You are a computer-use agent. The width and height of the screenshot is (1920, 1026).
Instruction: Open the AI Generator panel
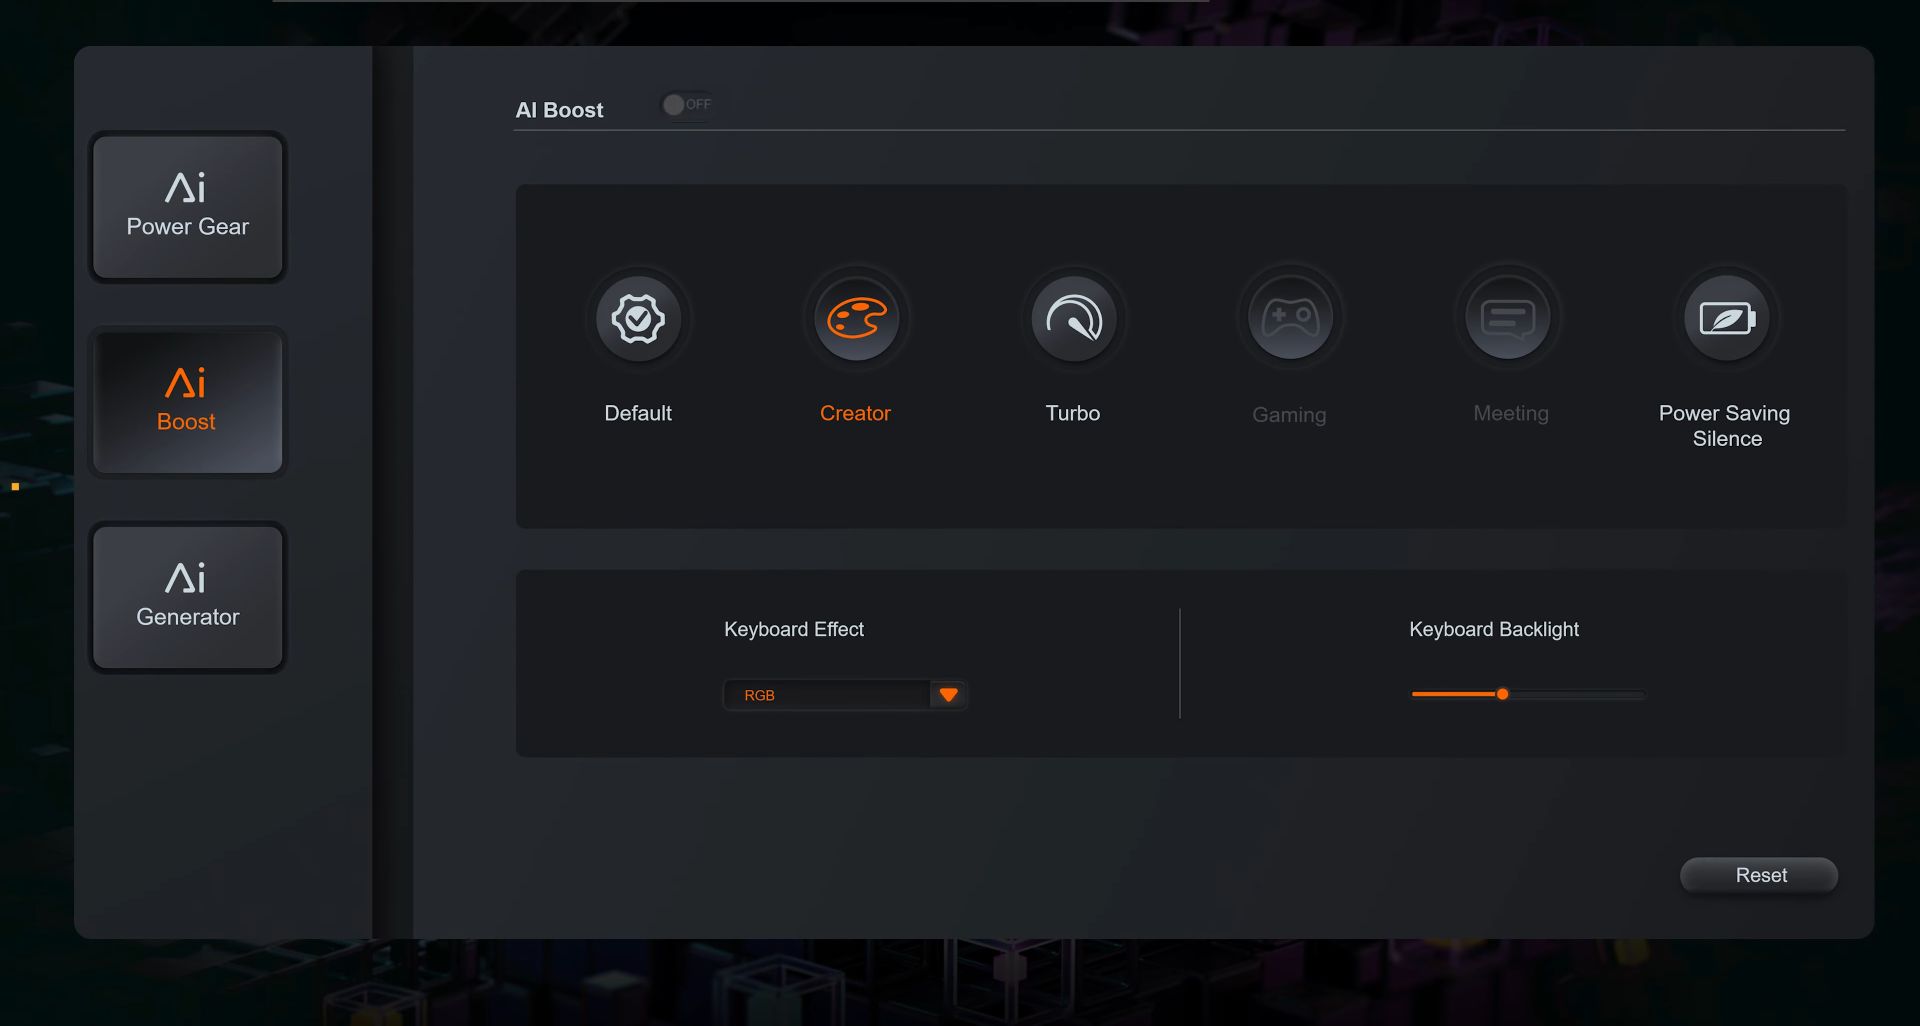187,597
